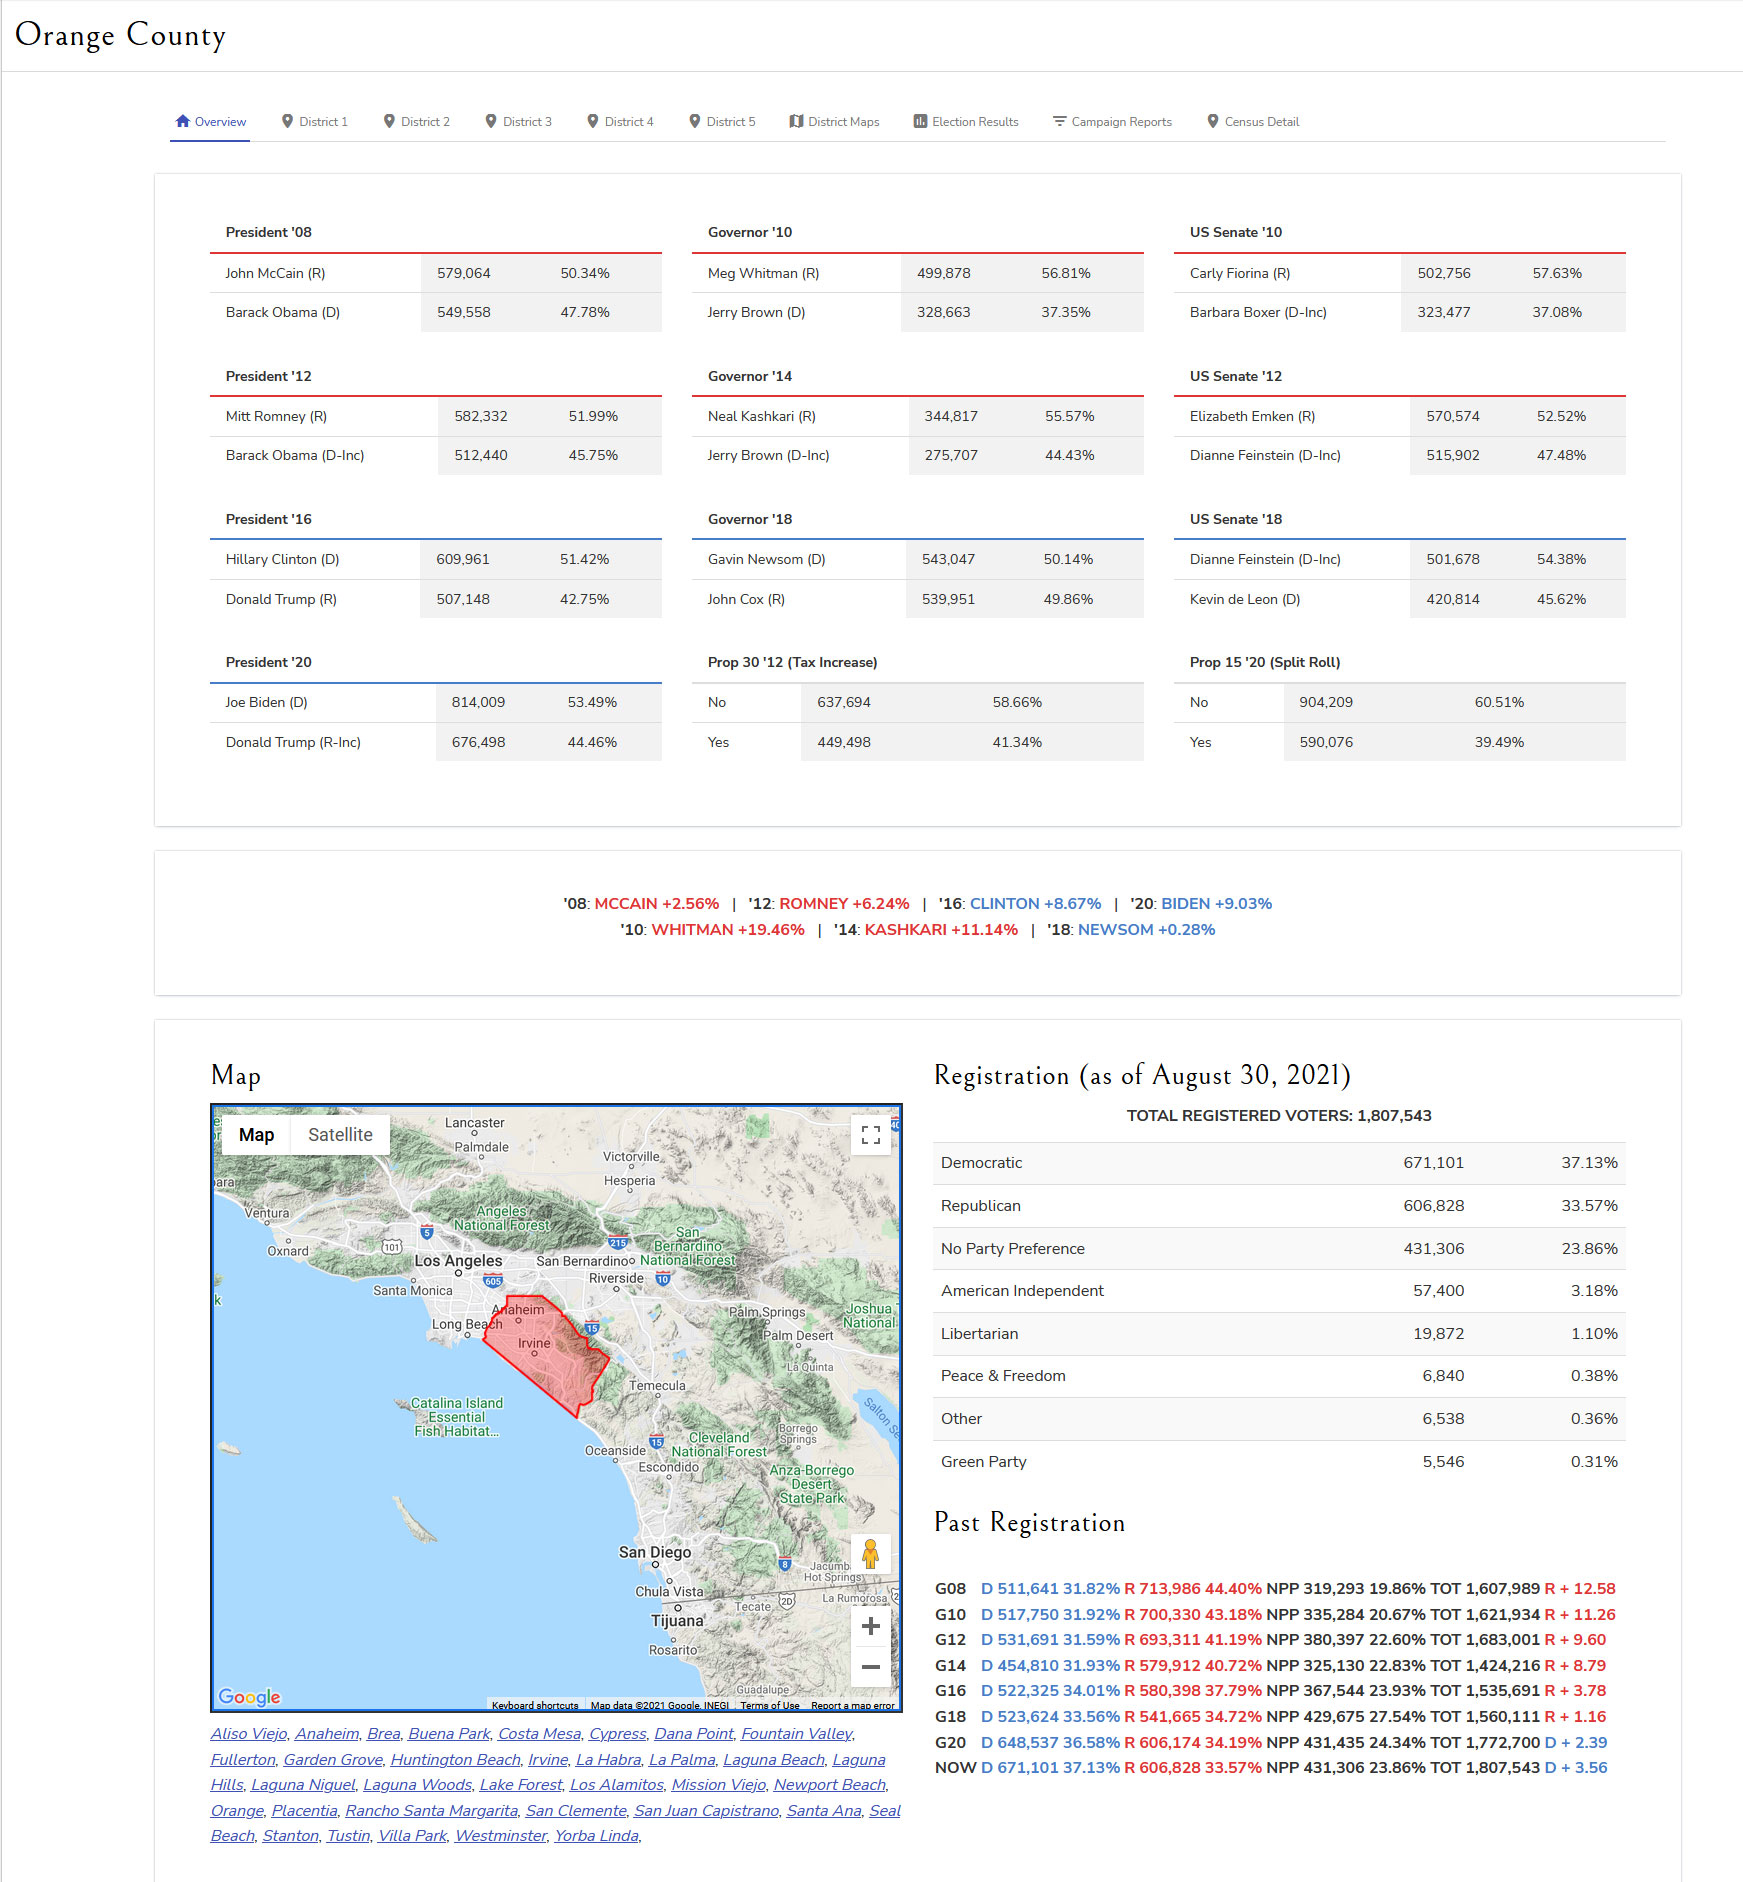Switch back to Map view
Viewport: 1743px width, 1882px height.
(257, 1134)
